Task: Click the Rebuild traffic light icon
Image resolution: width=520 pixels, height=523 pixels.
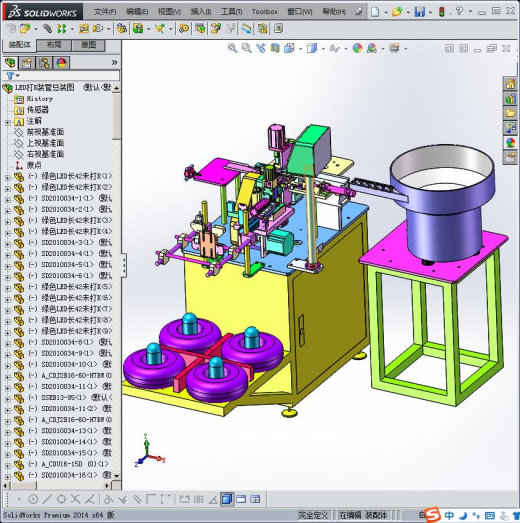Action: pos(442,12)
